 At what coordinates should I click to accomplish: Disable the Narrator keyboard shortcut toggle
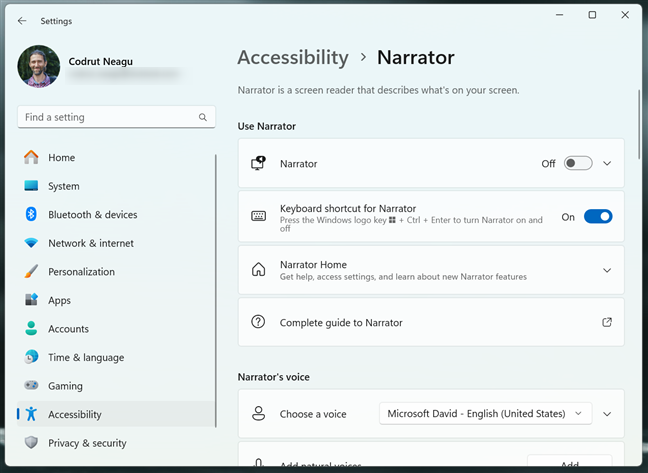pyautogui.click(x=598, y=216)
